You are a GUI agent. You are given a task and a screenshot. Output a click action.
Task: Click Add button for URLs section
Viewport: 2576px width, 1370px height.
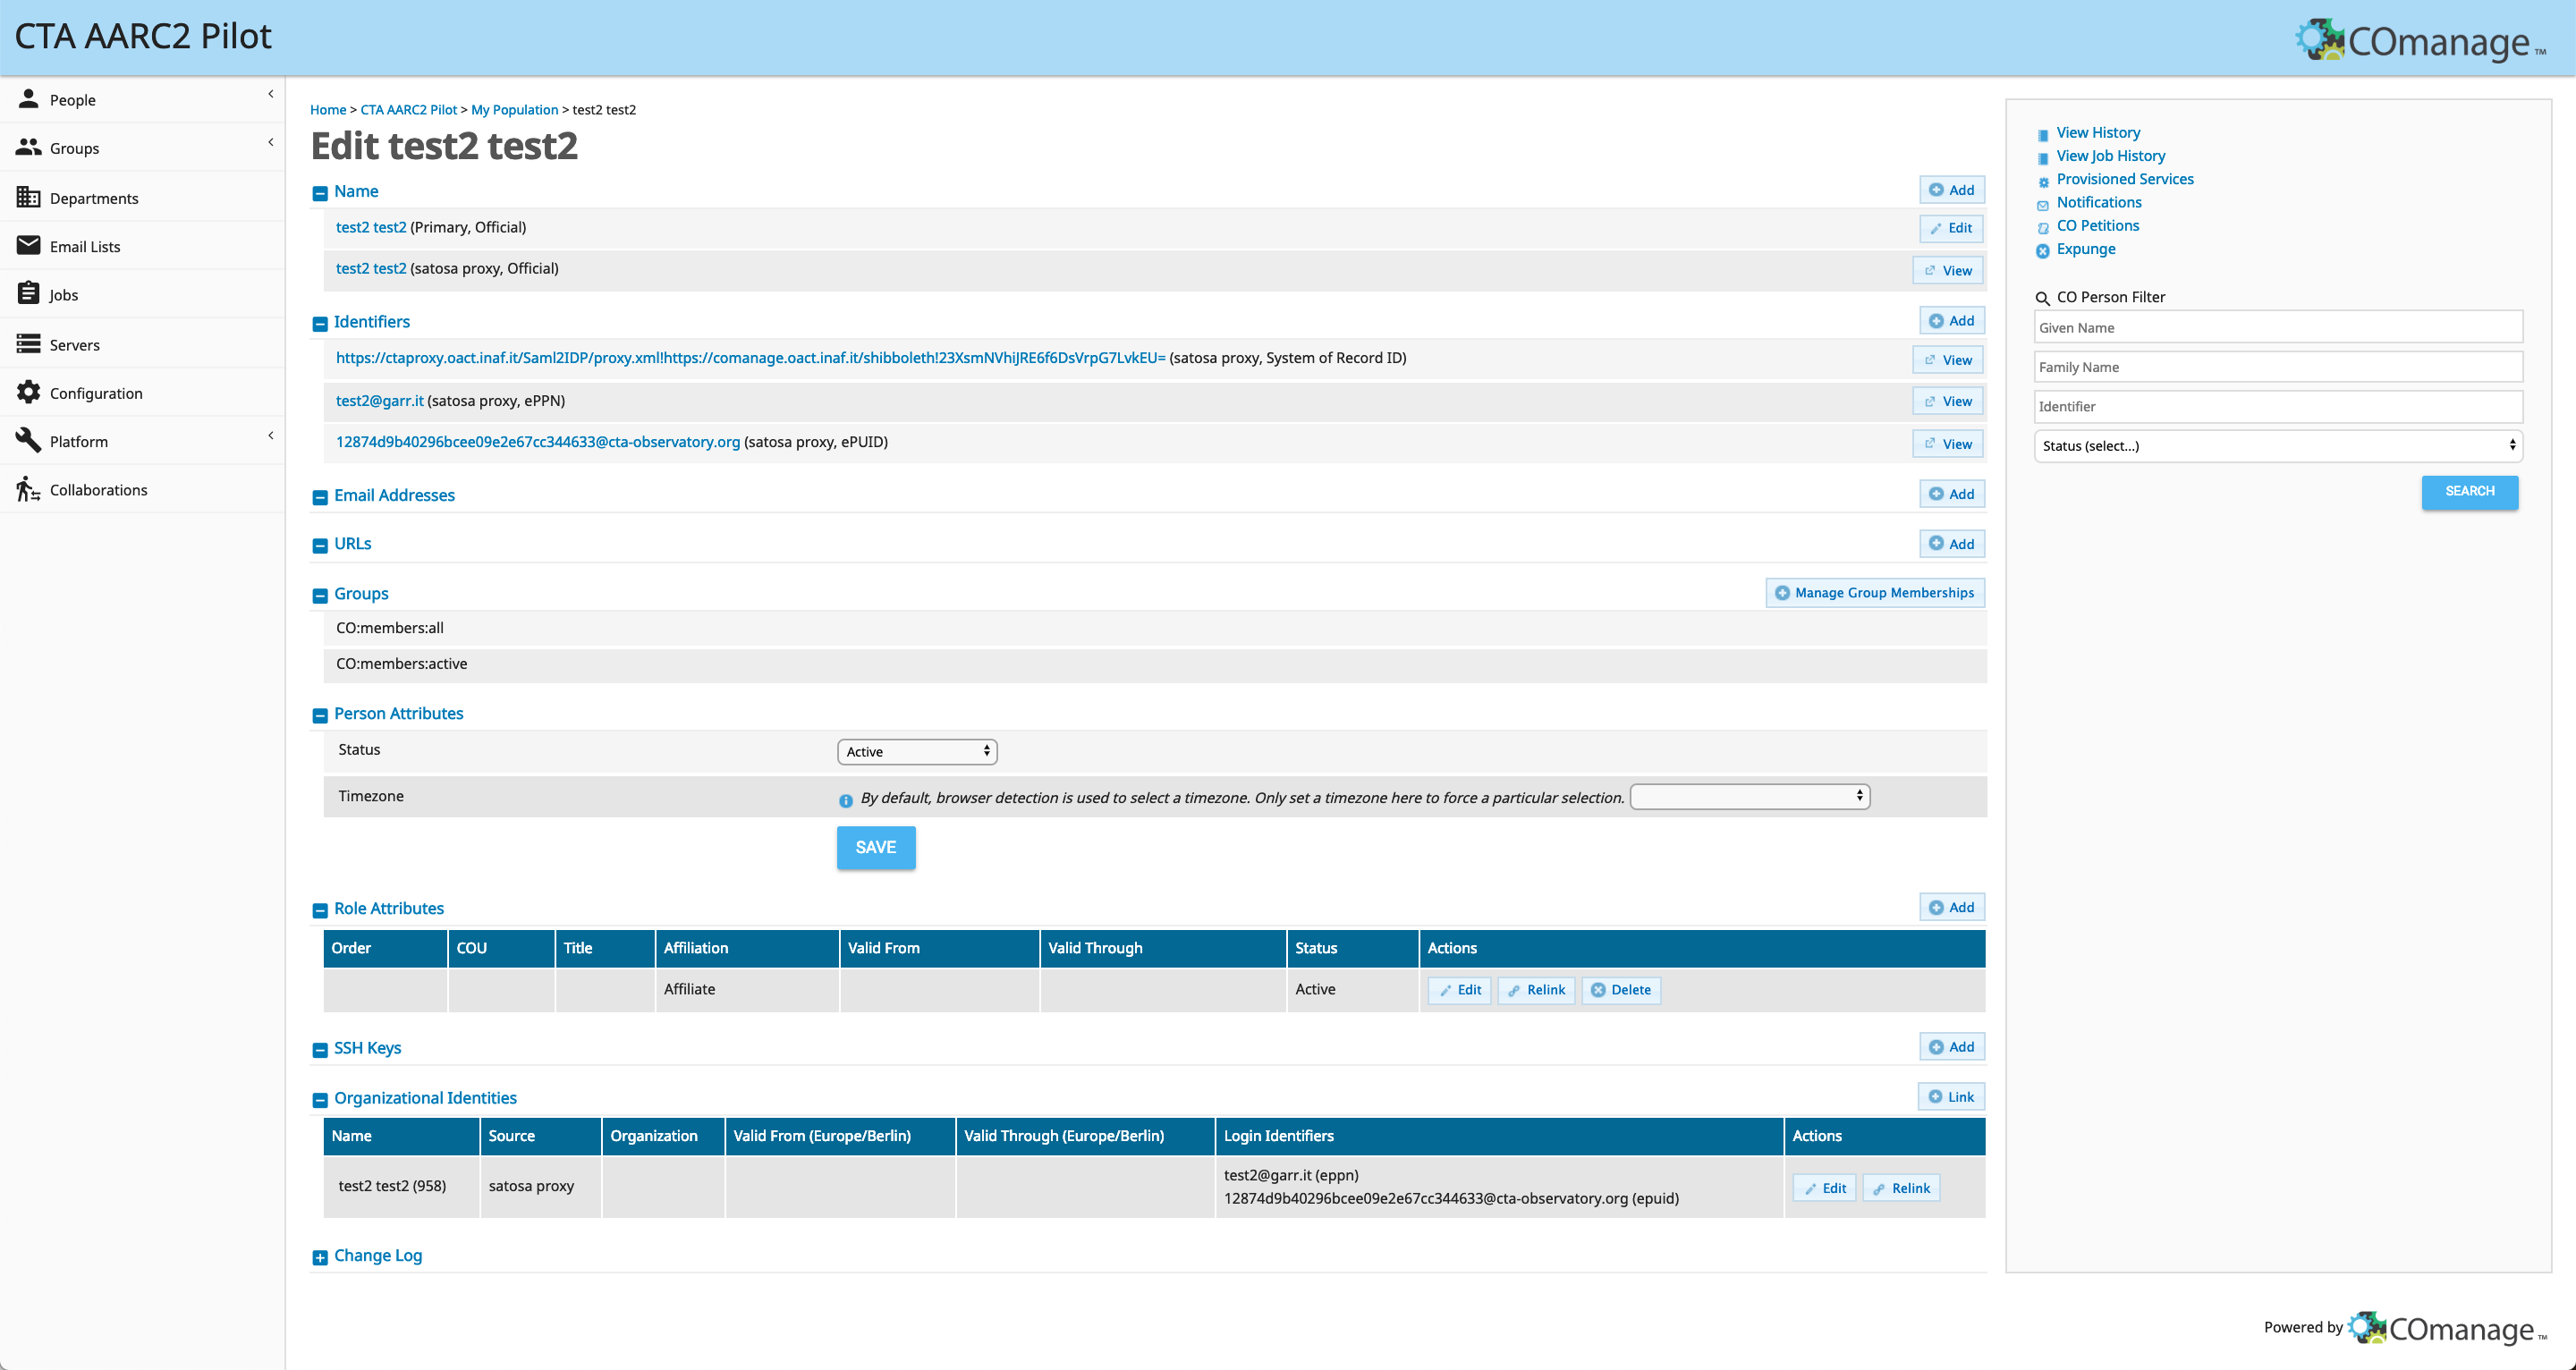click(1952, 544)
